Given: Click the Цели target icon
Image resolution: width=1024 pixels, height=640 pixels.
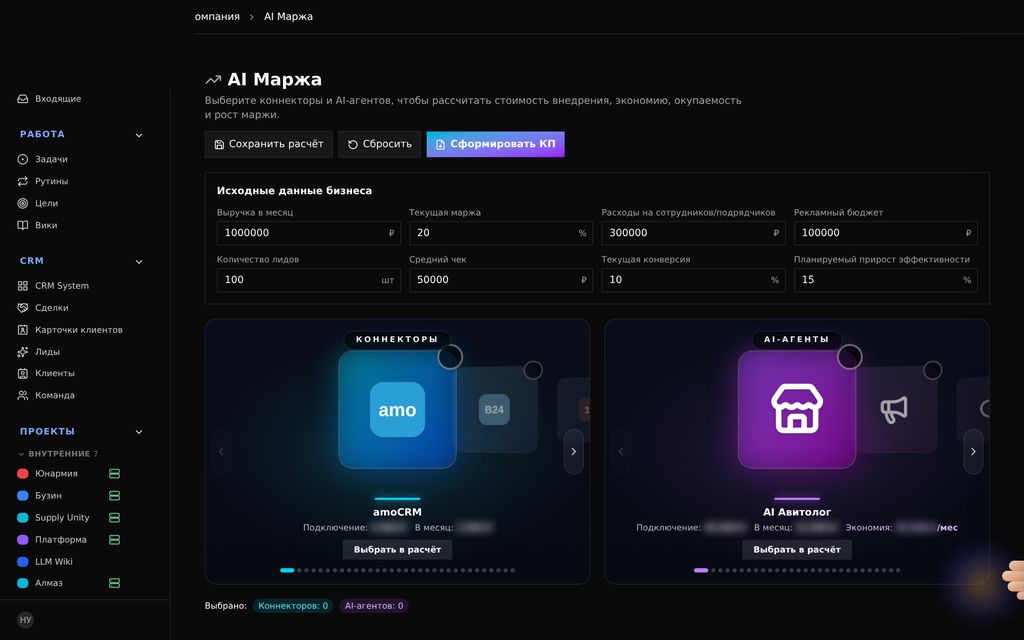Looking at the screenshot, I should [23, 203].
